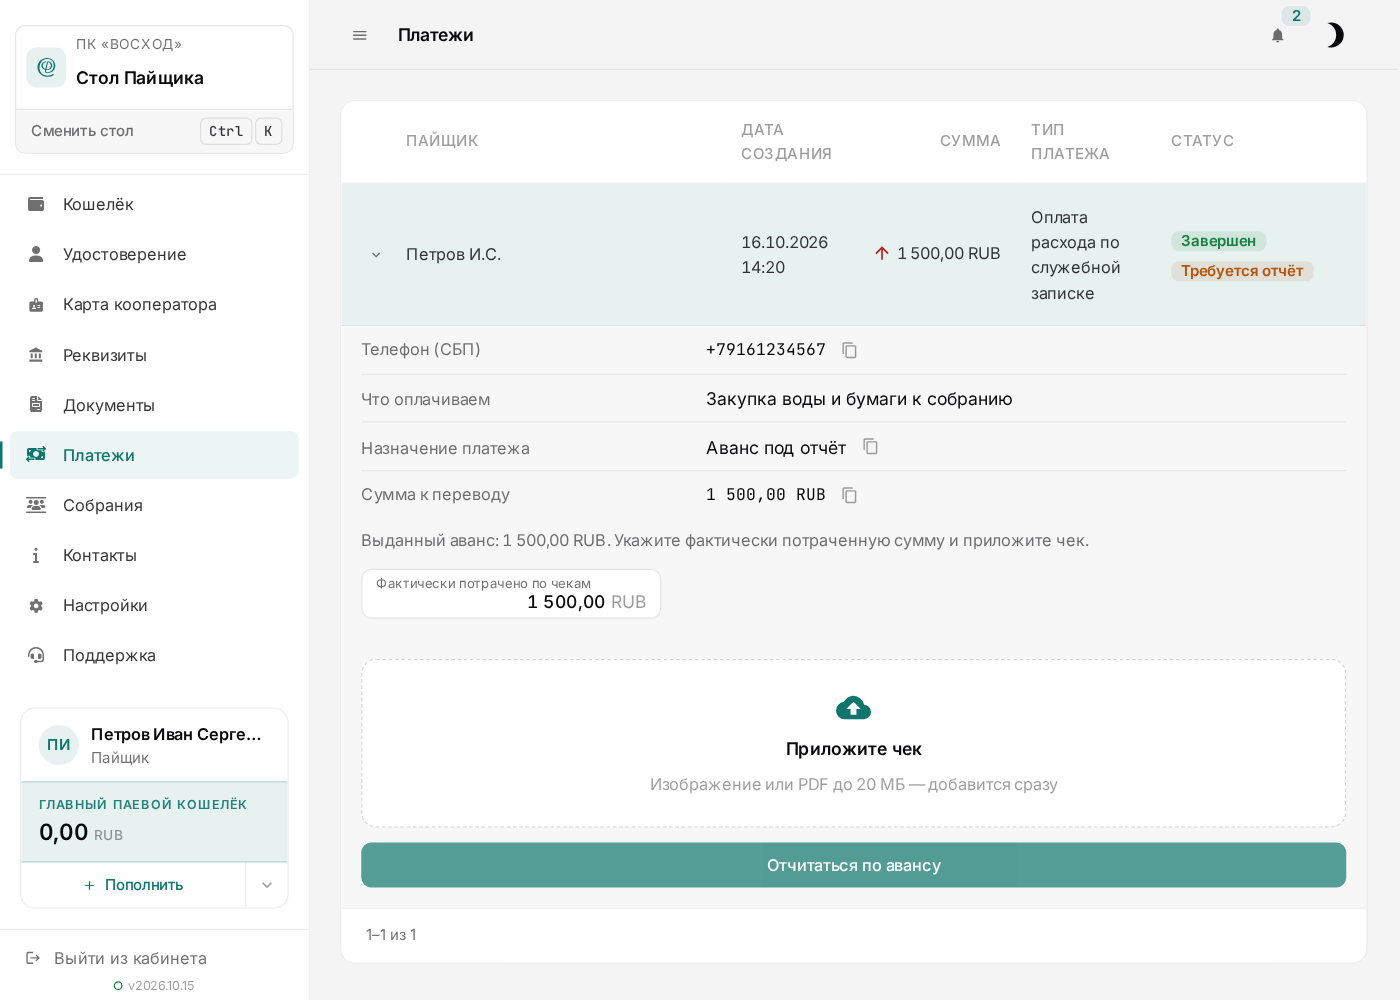Copy the phone number +79161234567
This screenshot has width=1400, height=1000.
pos(850,350)
